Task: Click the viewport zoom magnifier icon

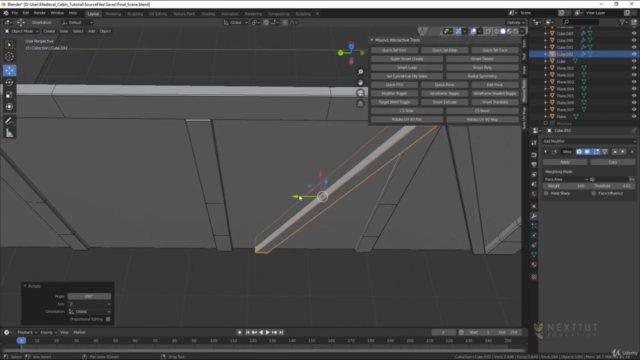Action: click(x=360, y=72)
